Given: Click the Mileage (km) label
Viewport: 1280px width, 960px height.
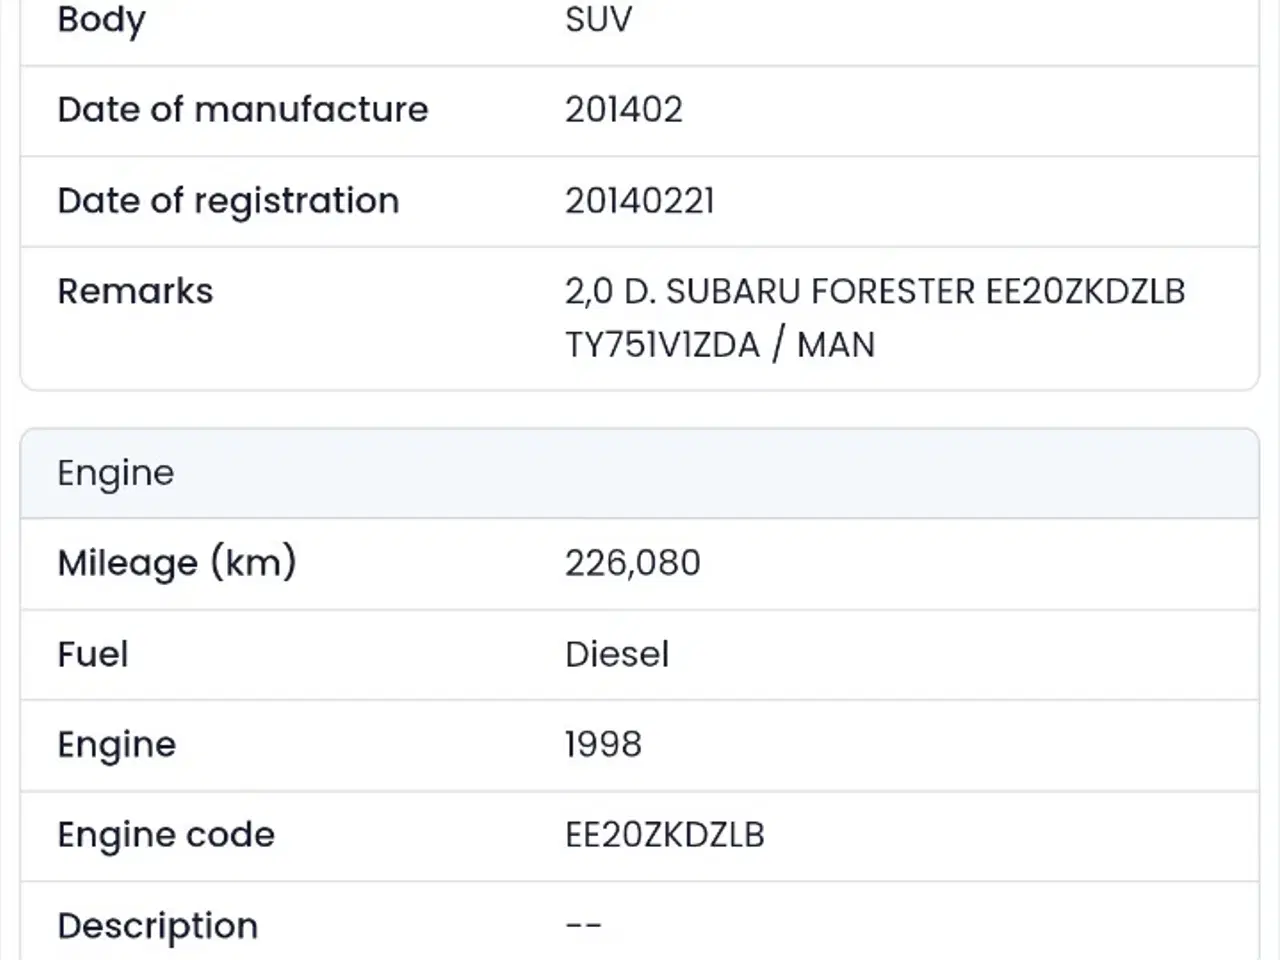Looking at the screenshot, I should [177, 563].
